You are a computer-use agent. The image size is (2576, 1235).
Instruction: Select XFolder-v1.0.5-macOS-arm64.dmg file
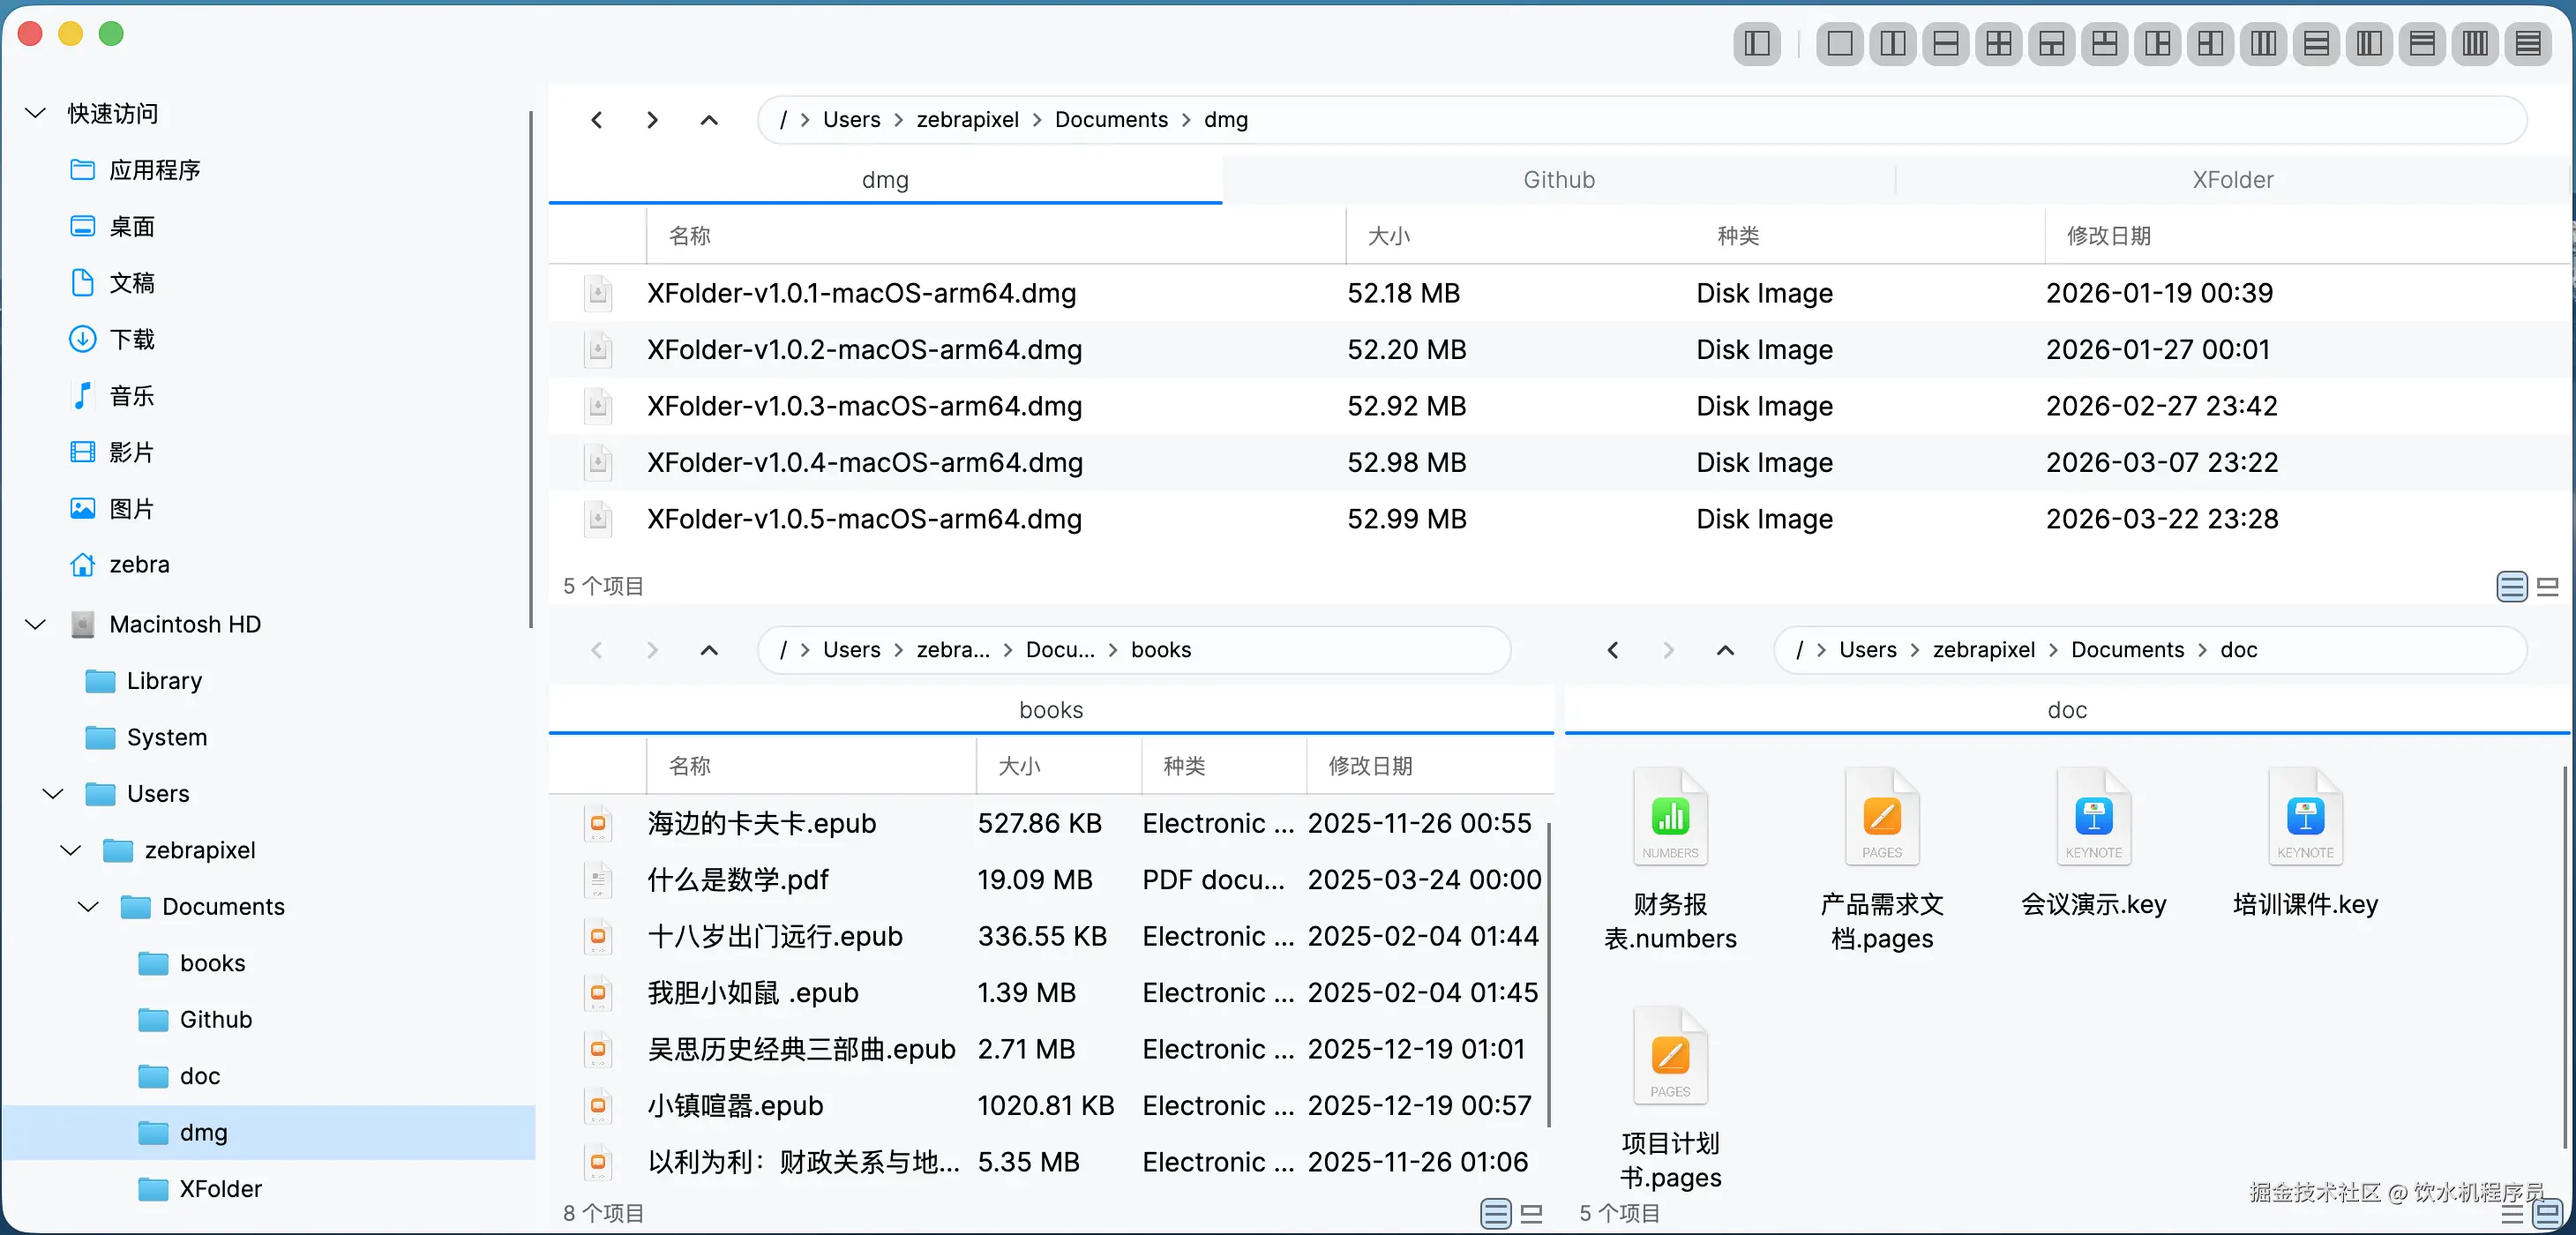pos(1558,519)
